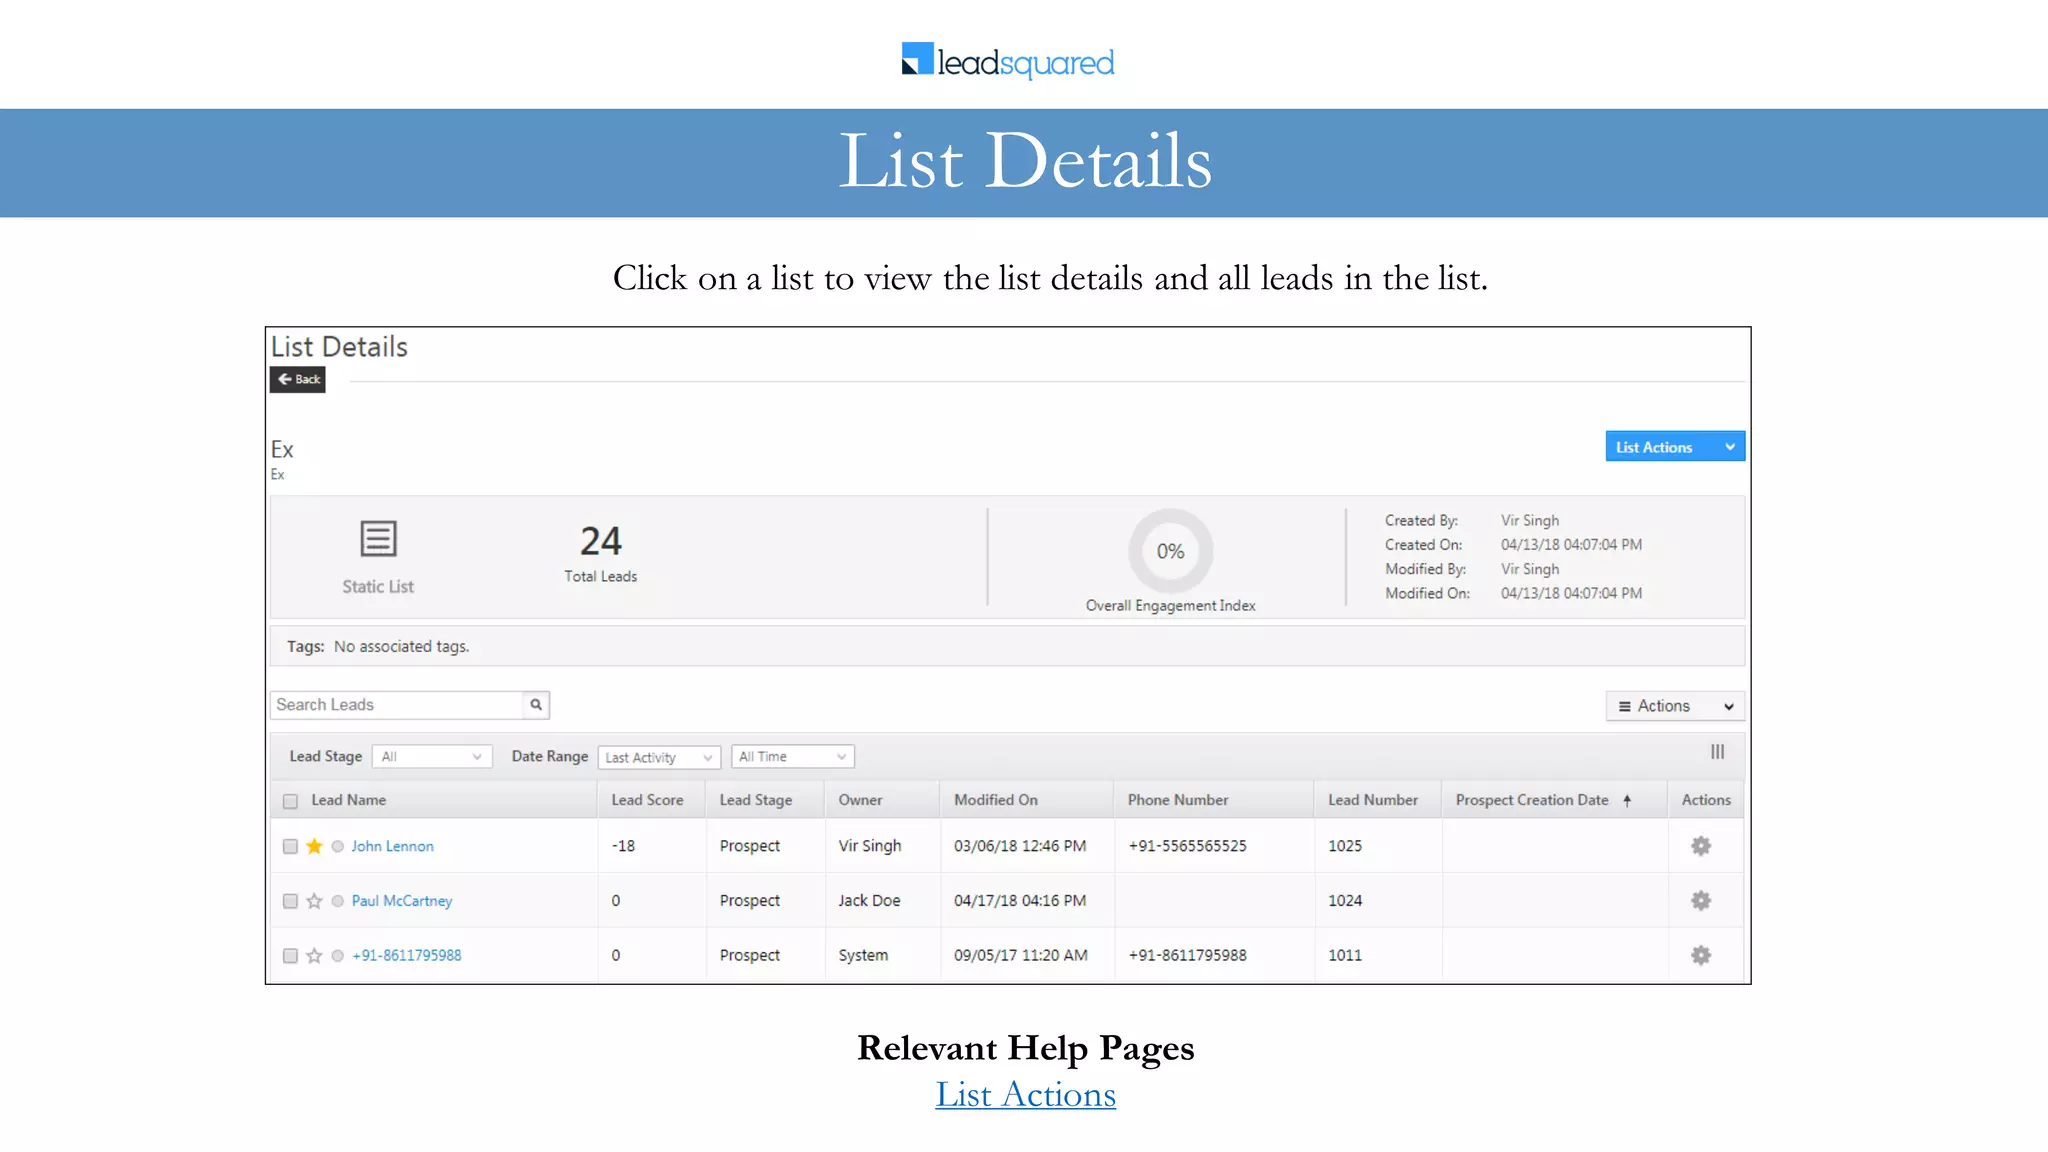Click the phone number +91-5565565525

[1187, 846]
